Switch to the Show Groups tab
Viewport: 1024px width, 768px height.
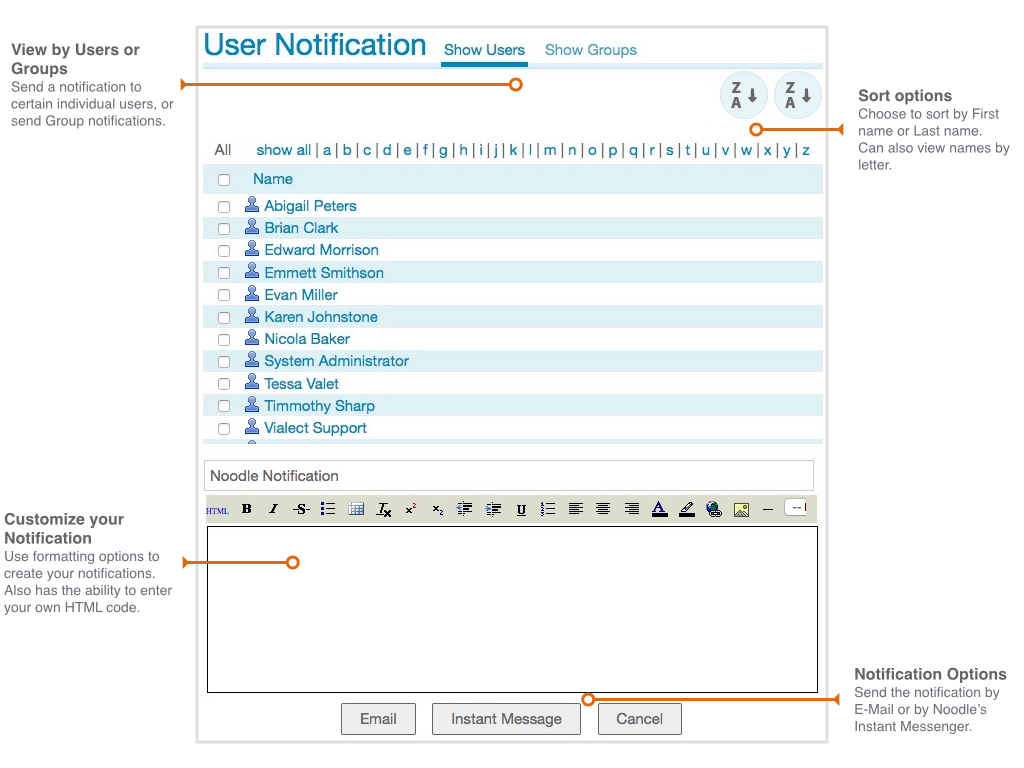[590, 50]
